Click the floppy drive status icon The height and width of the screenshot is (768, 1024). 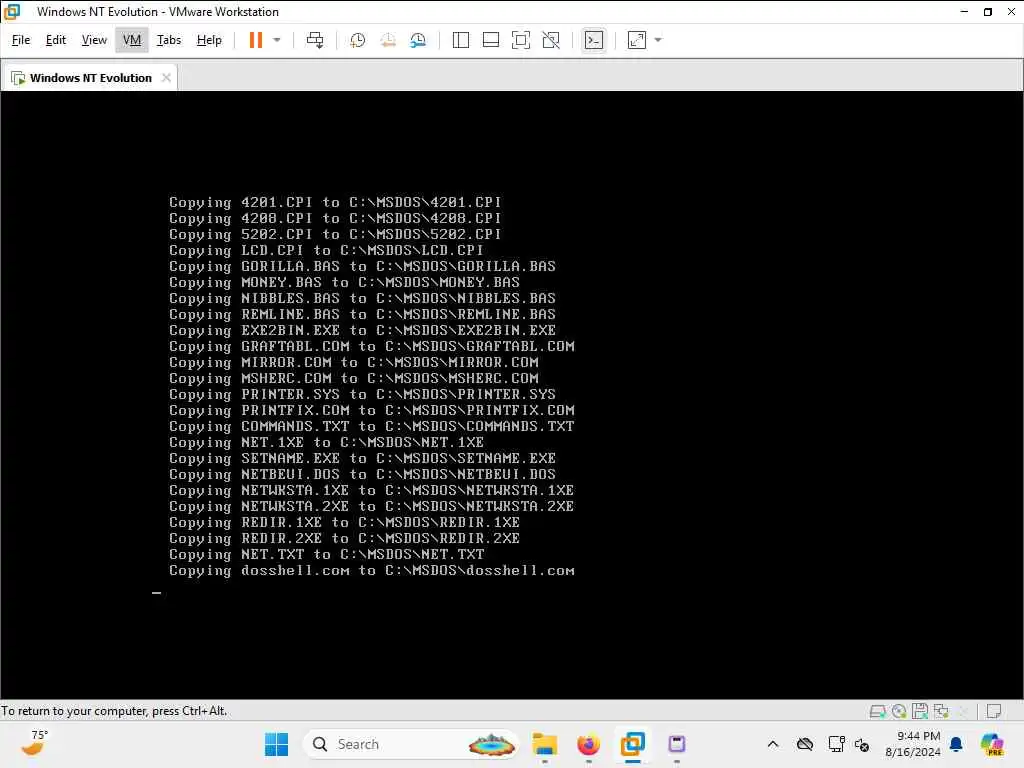(x=920, y=711)
